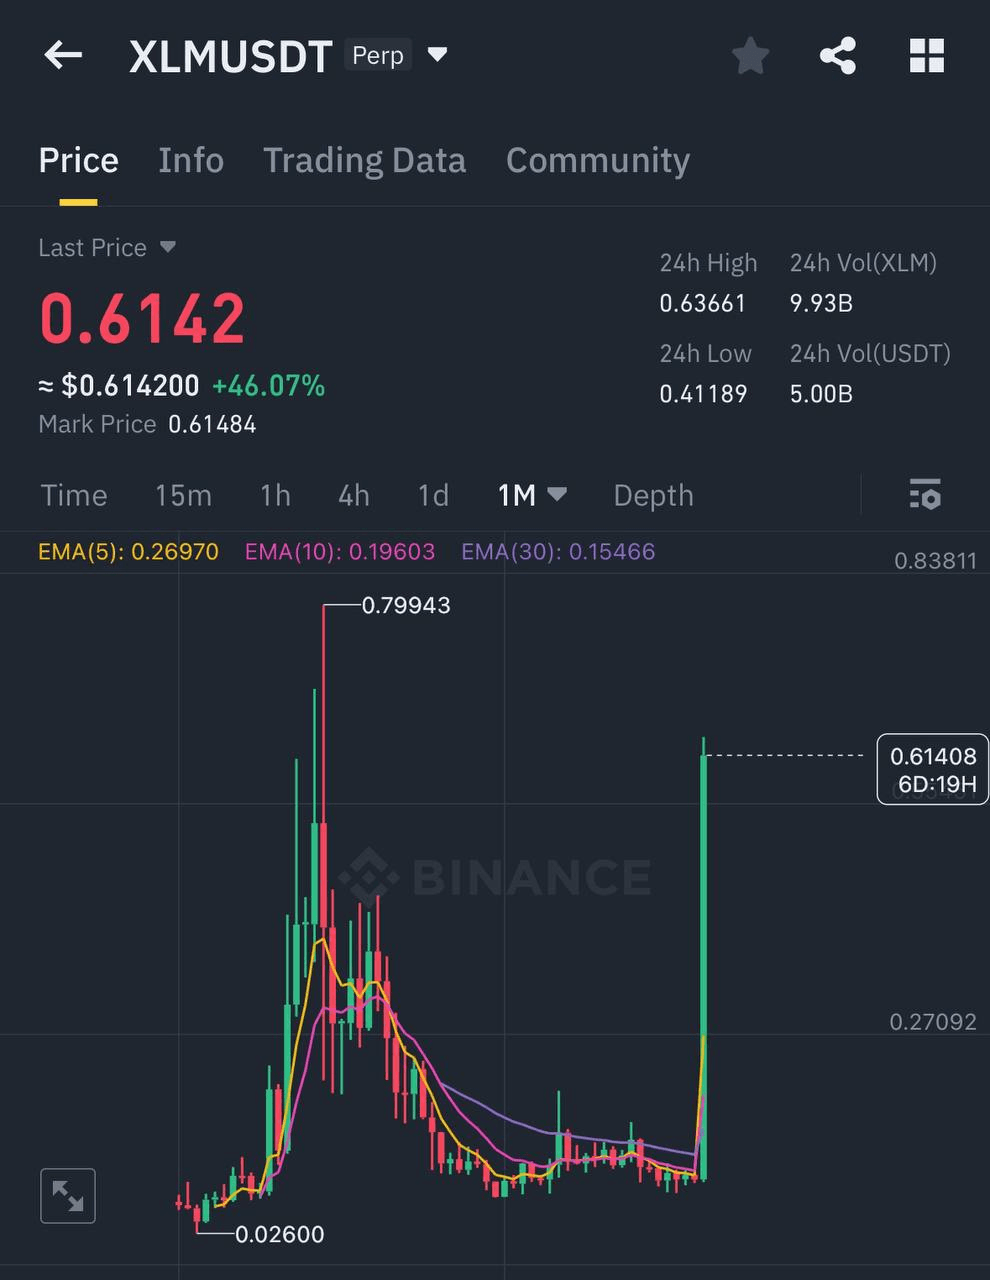Open the grid layout icon
This screenshot has width=990, height=1280.
[x=927, y=56]
